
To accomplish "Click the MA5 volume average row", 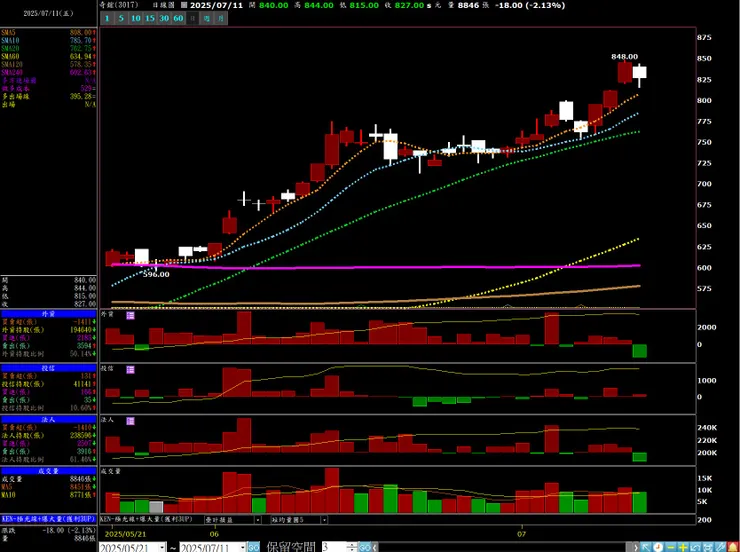I will [x=49, y=487].
